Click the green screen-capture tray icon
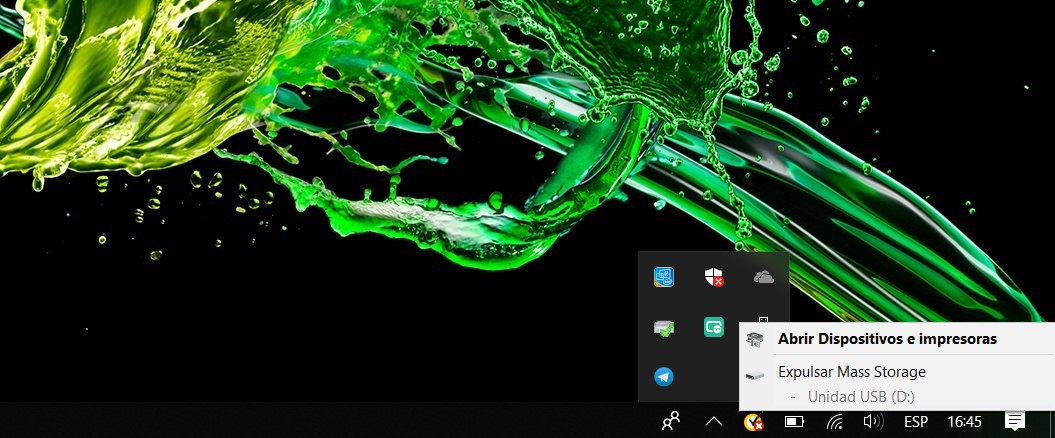Image resolution: width=1055 pixels, height=438 pixels. pyautogui.click(x=713, y=327)
